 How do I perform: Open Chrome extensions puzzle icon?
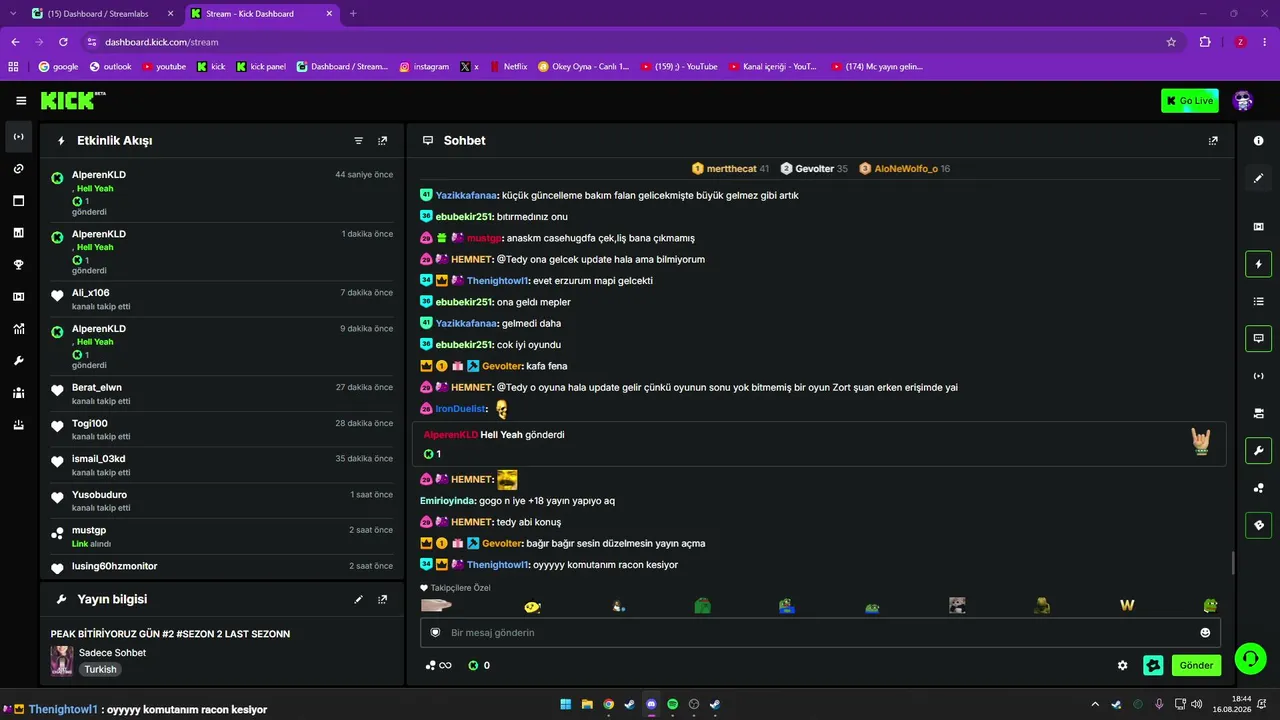point(1205,42)
